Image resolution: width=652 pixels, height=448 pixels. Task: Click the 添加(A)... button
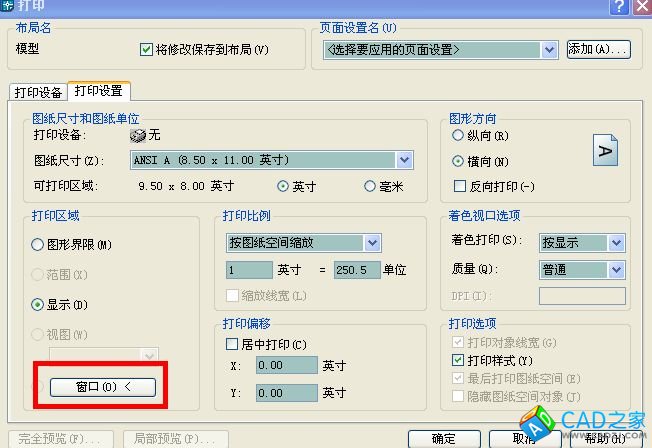598,49
